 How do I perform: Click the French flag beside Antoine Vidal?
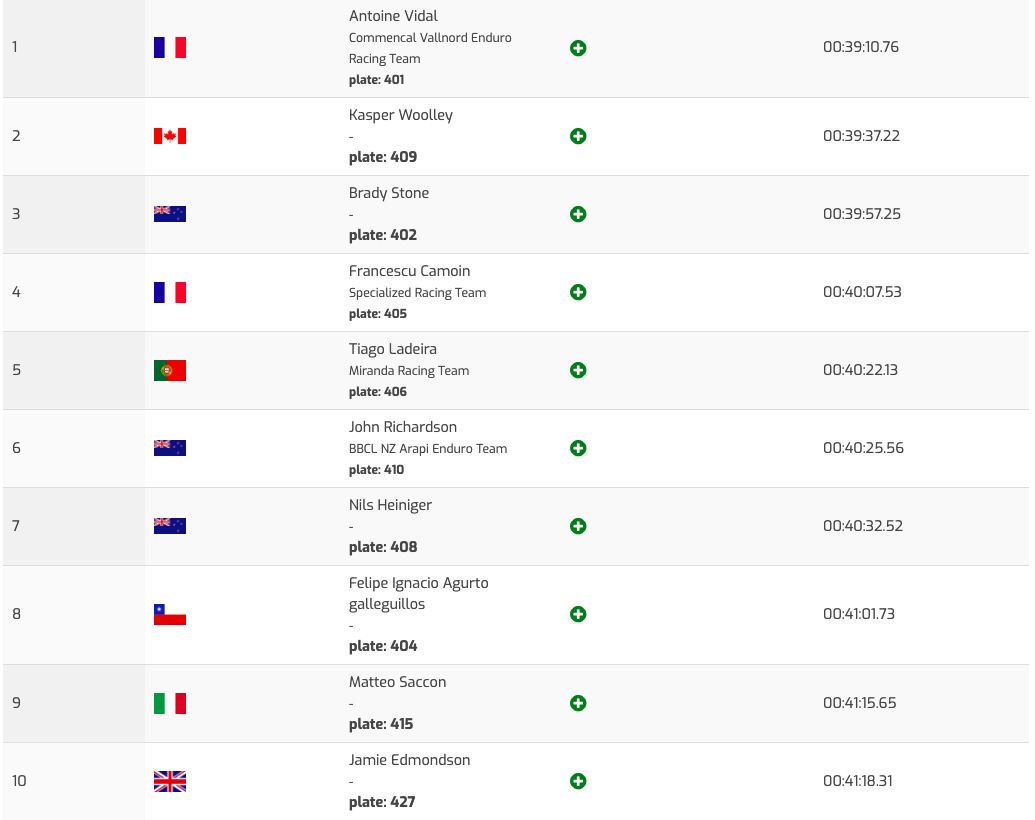(x=170, y=48)
